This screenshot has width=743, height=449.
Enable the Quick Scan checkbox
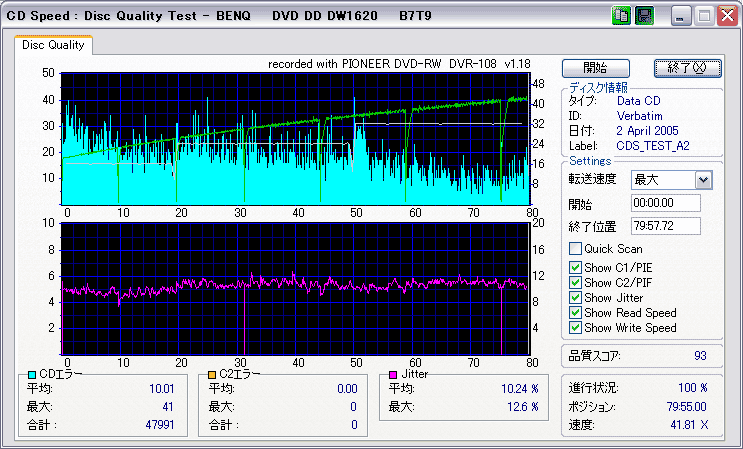point(575,249)
